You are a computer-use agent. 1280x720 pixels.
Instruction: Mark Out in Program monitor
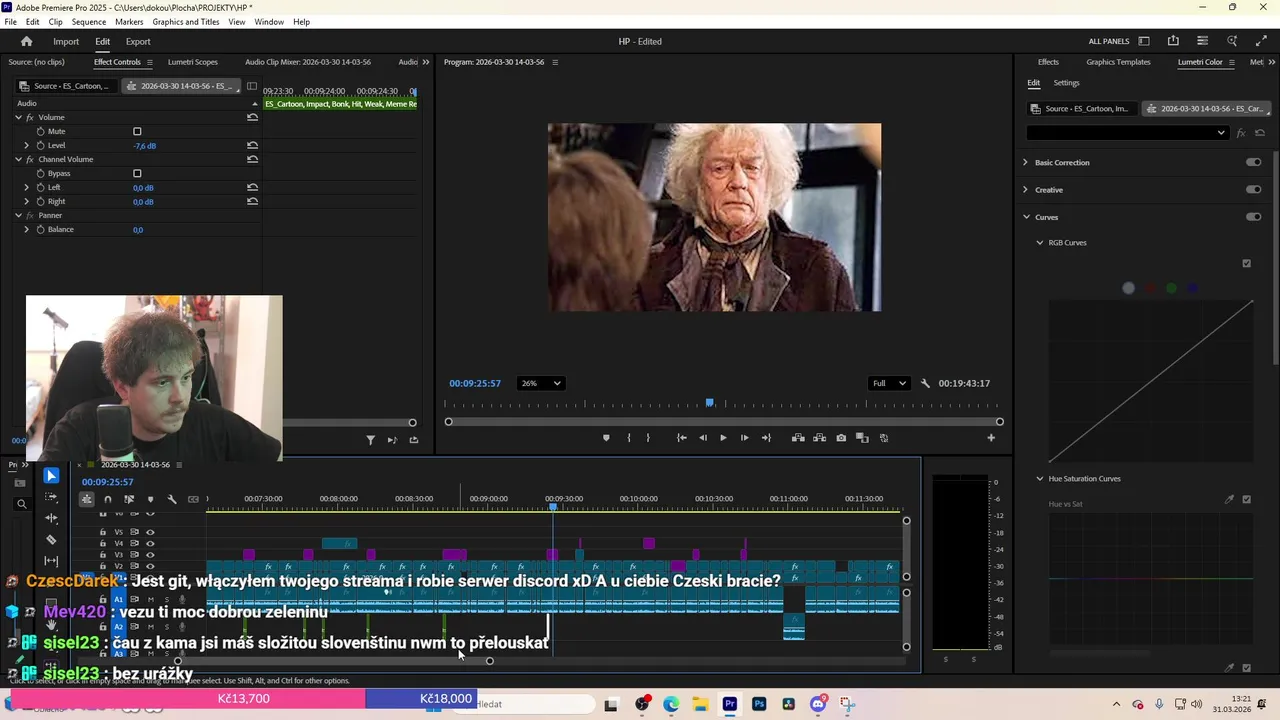648,438
